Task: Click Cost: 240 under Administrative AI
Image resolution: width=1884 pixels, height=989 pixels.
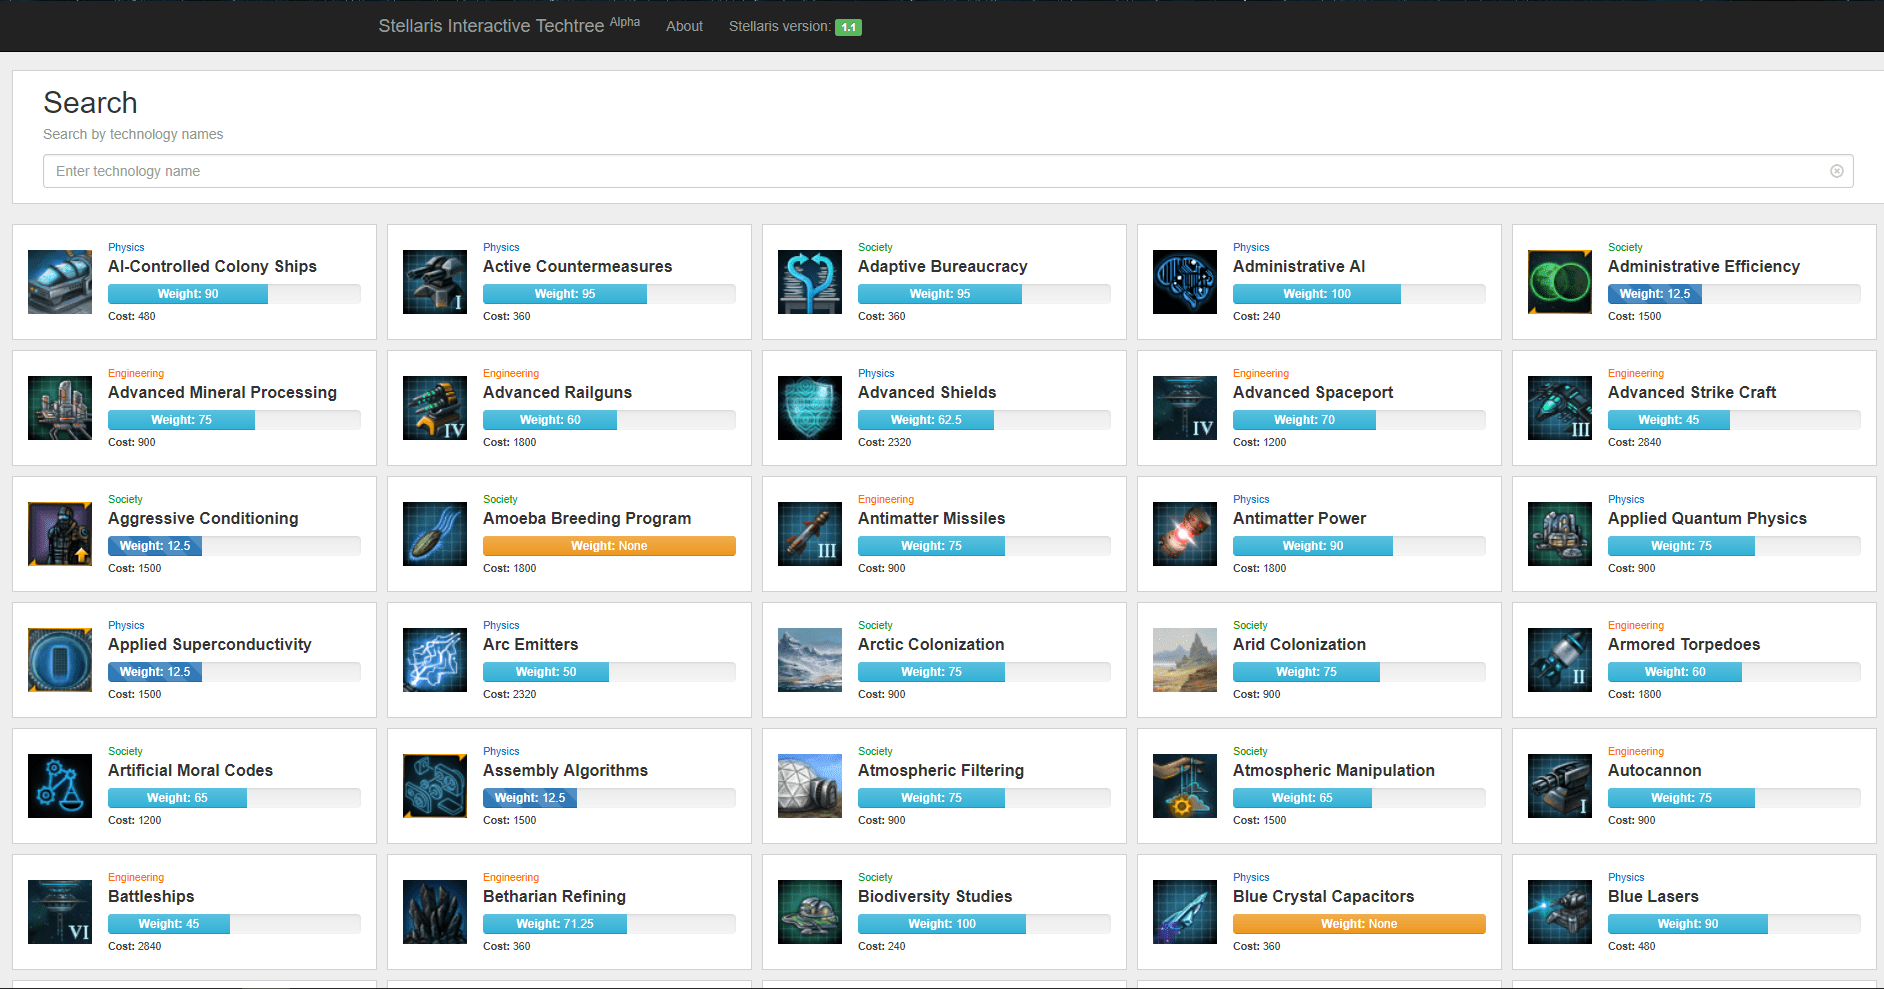Action: click(1256, 316)
